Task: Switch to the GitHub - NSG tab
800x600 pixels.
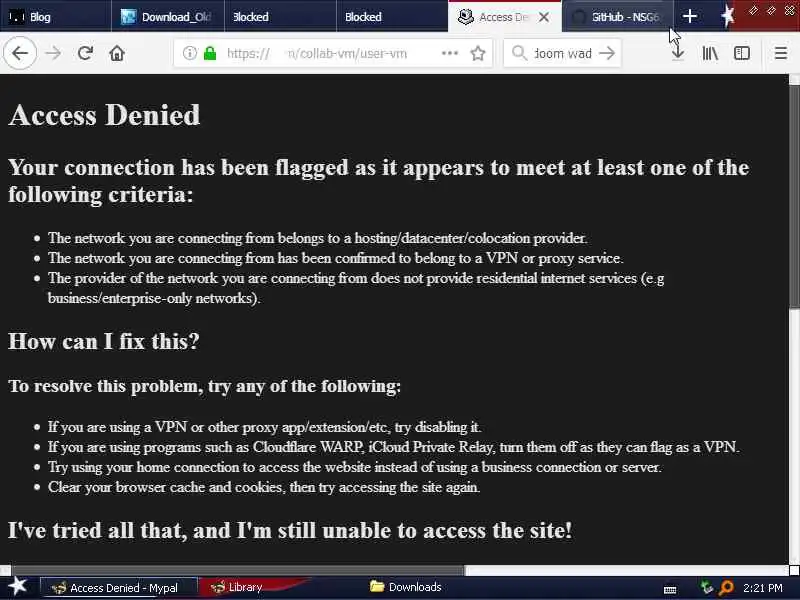Action: pos(618,16)
